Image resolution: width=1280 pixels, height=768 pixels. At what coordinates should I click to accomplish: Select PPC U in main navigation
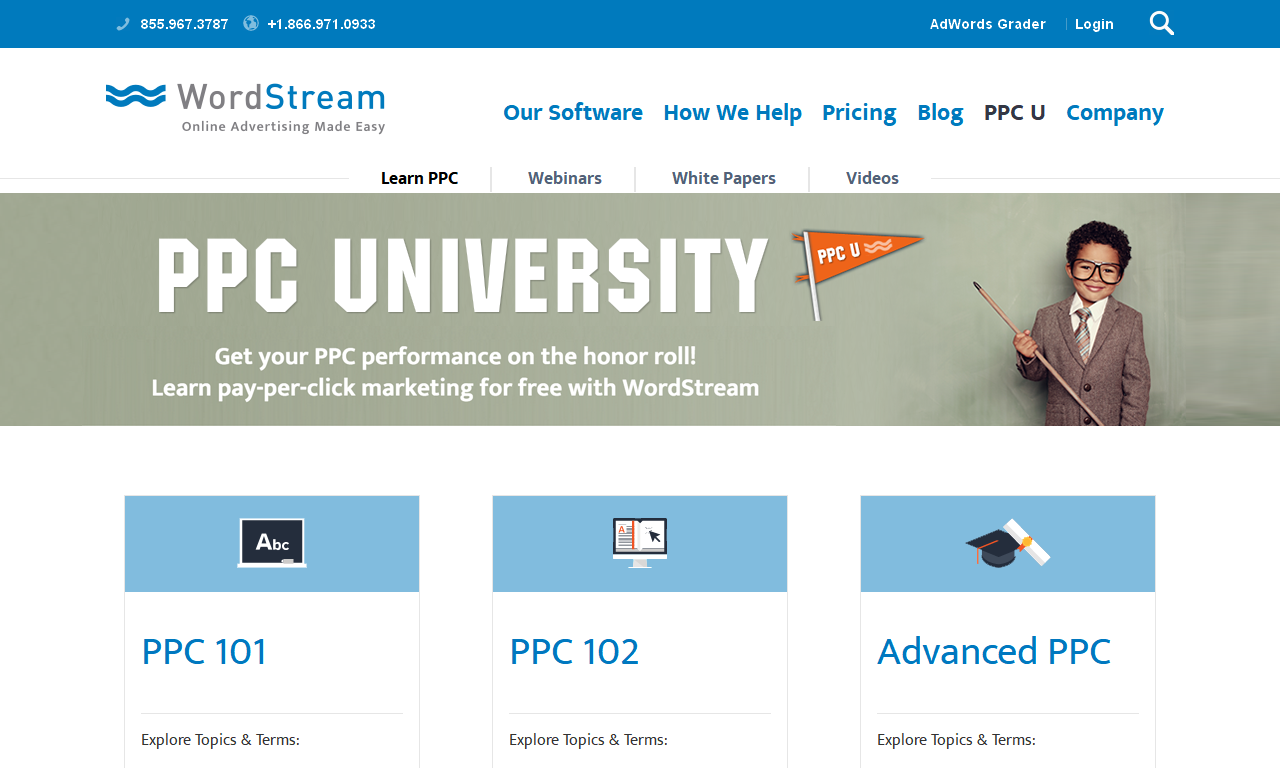(1015, 113)
